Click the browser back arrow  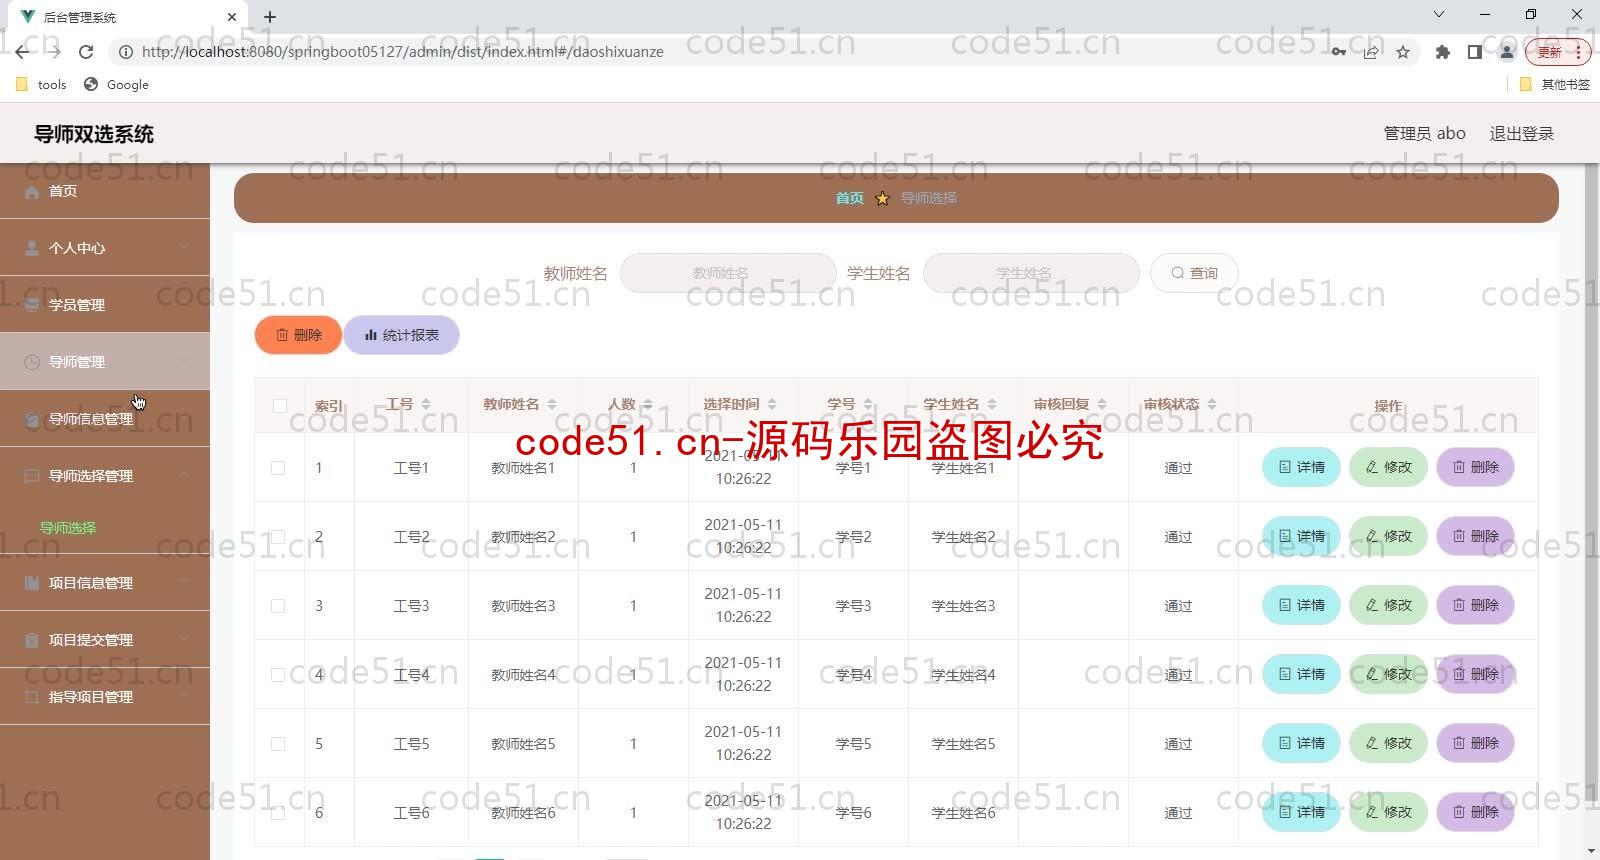[x=23, y=52]
